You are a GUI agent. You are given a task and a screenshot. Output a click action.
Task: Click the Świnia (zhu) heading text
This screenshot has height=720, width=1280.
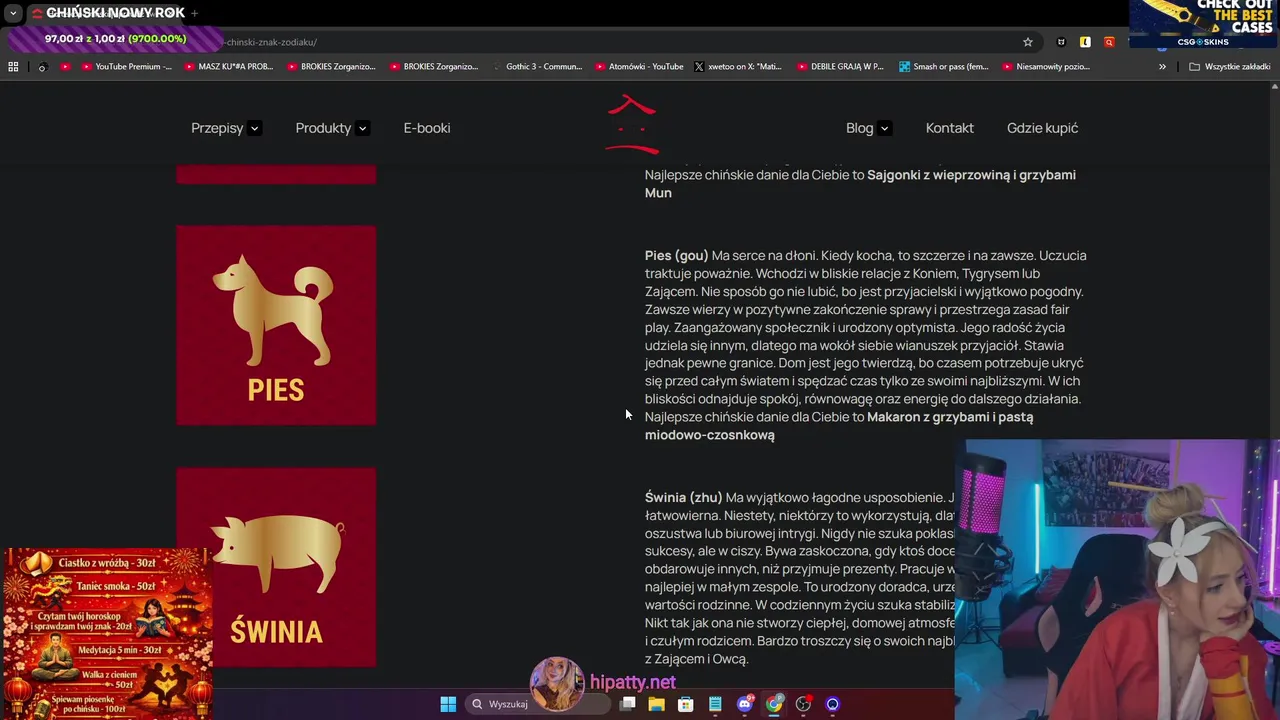click(684, 498)
